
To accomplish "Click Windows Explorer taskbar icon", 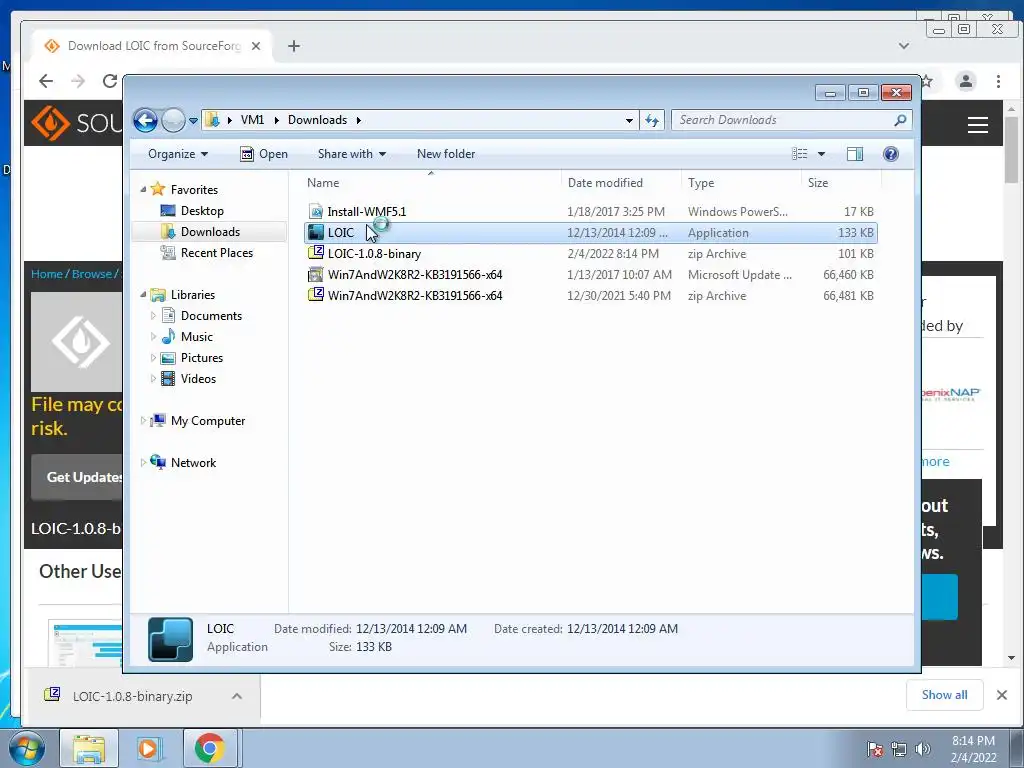I will pyautogui.click(x=89, y=748).
